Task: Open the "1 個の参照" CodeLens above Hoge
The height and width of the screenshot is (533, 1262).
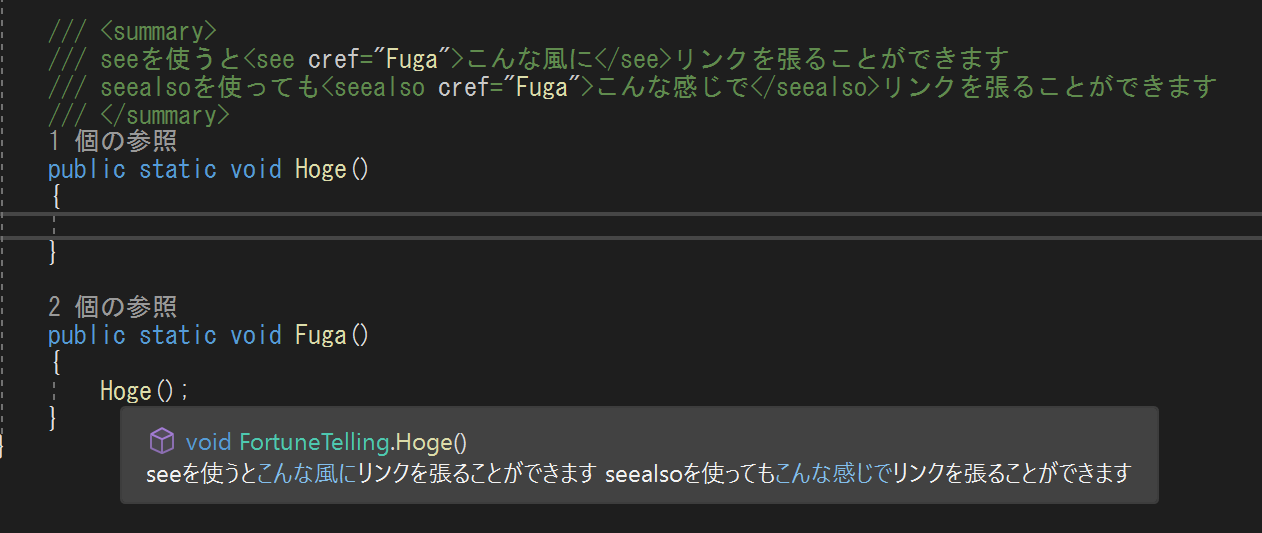Action: click(x=112, y=142)
